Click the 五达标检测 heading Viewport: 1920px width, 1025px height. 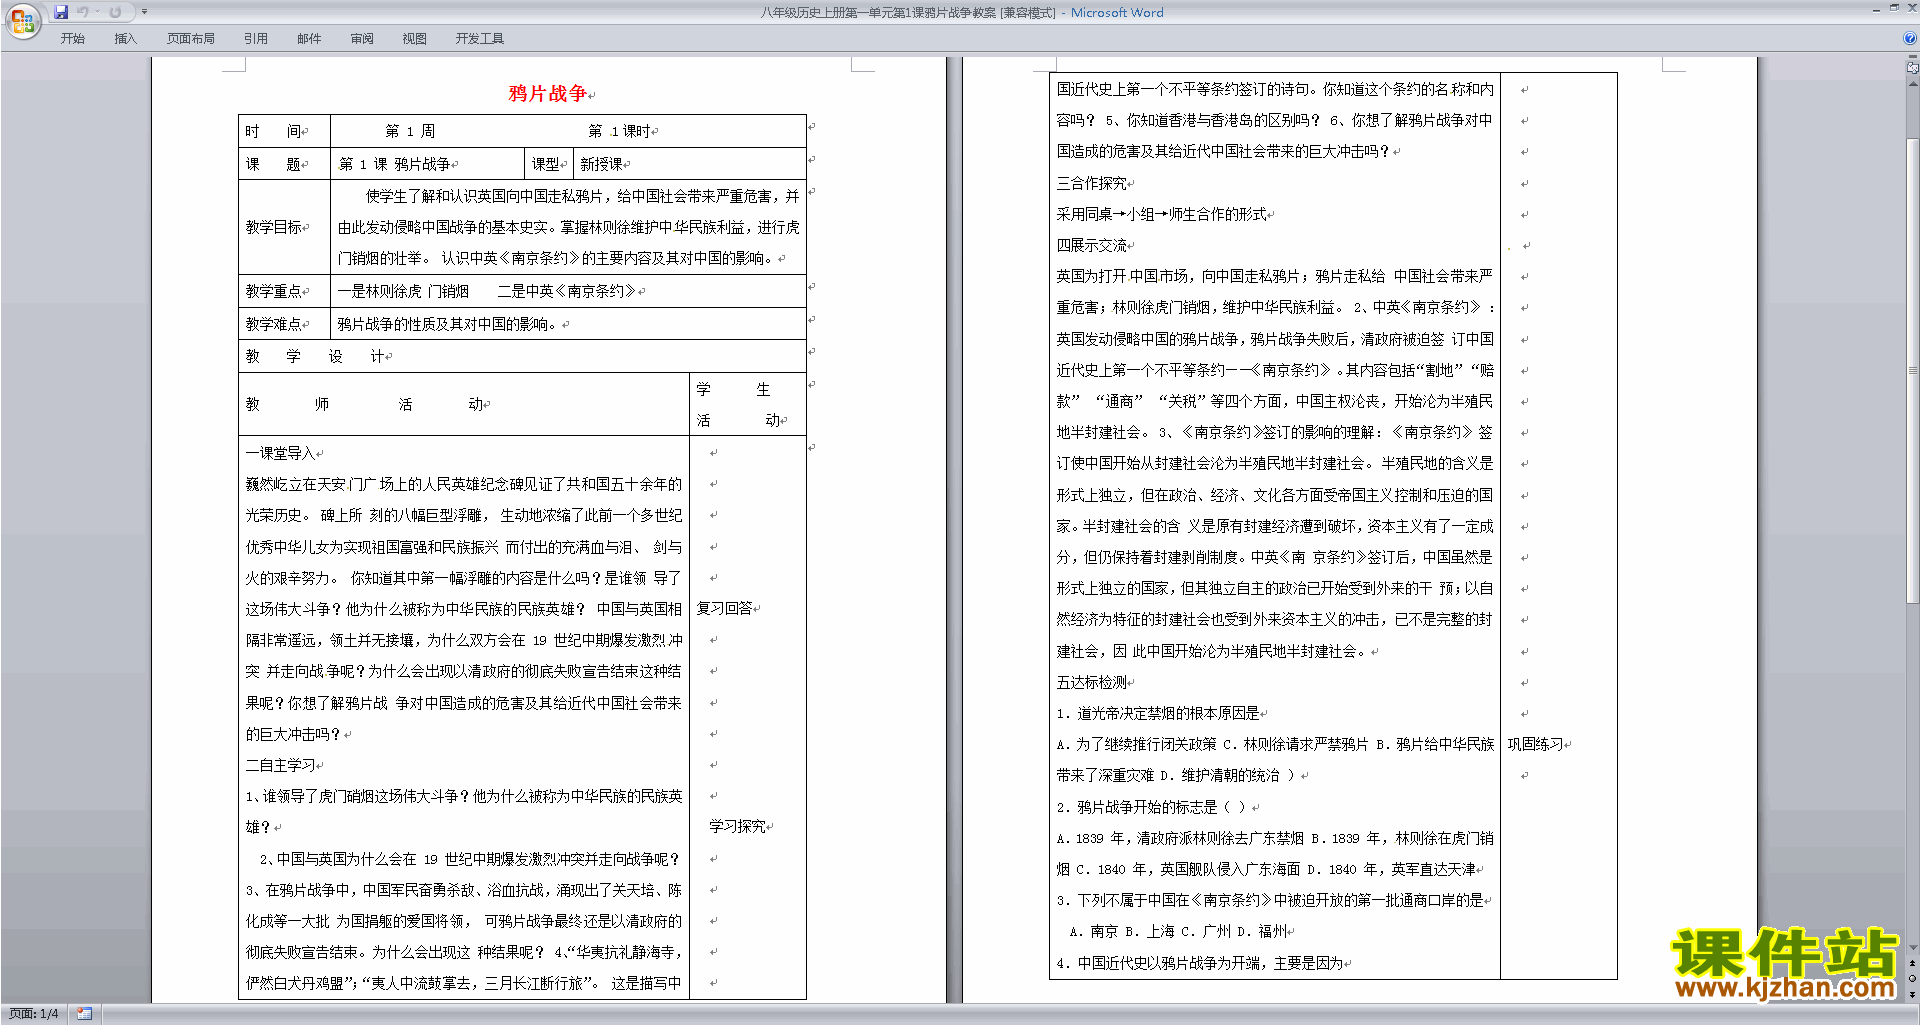(1091, 682)
